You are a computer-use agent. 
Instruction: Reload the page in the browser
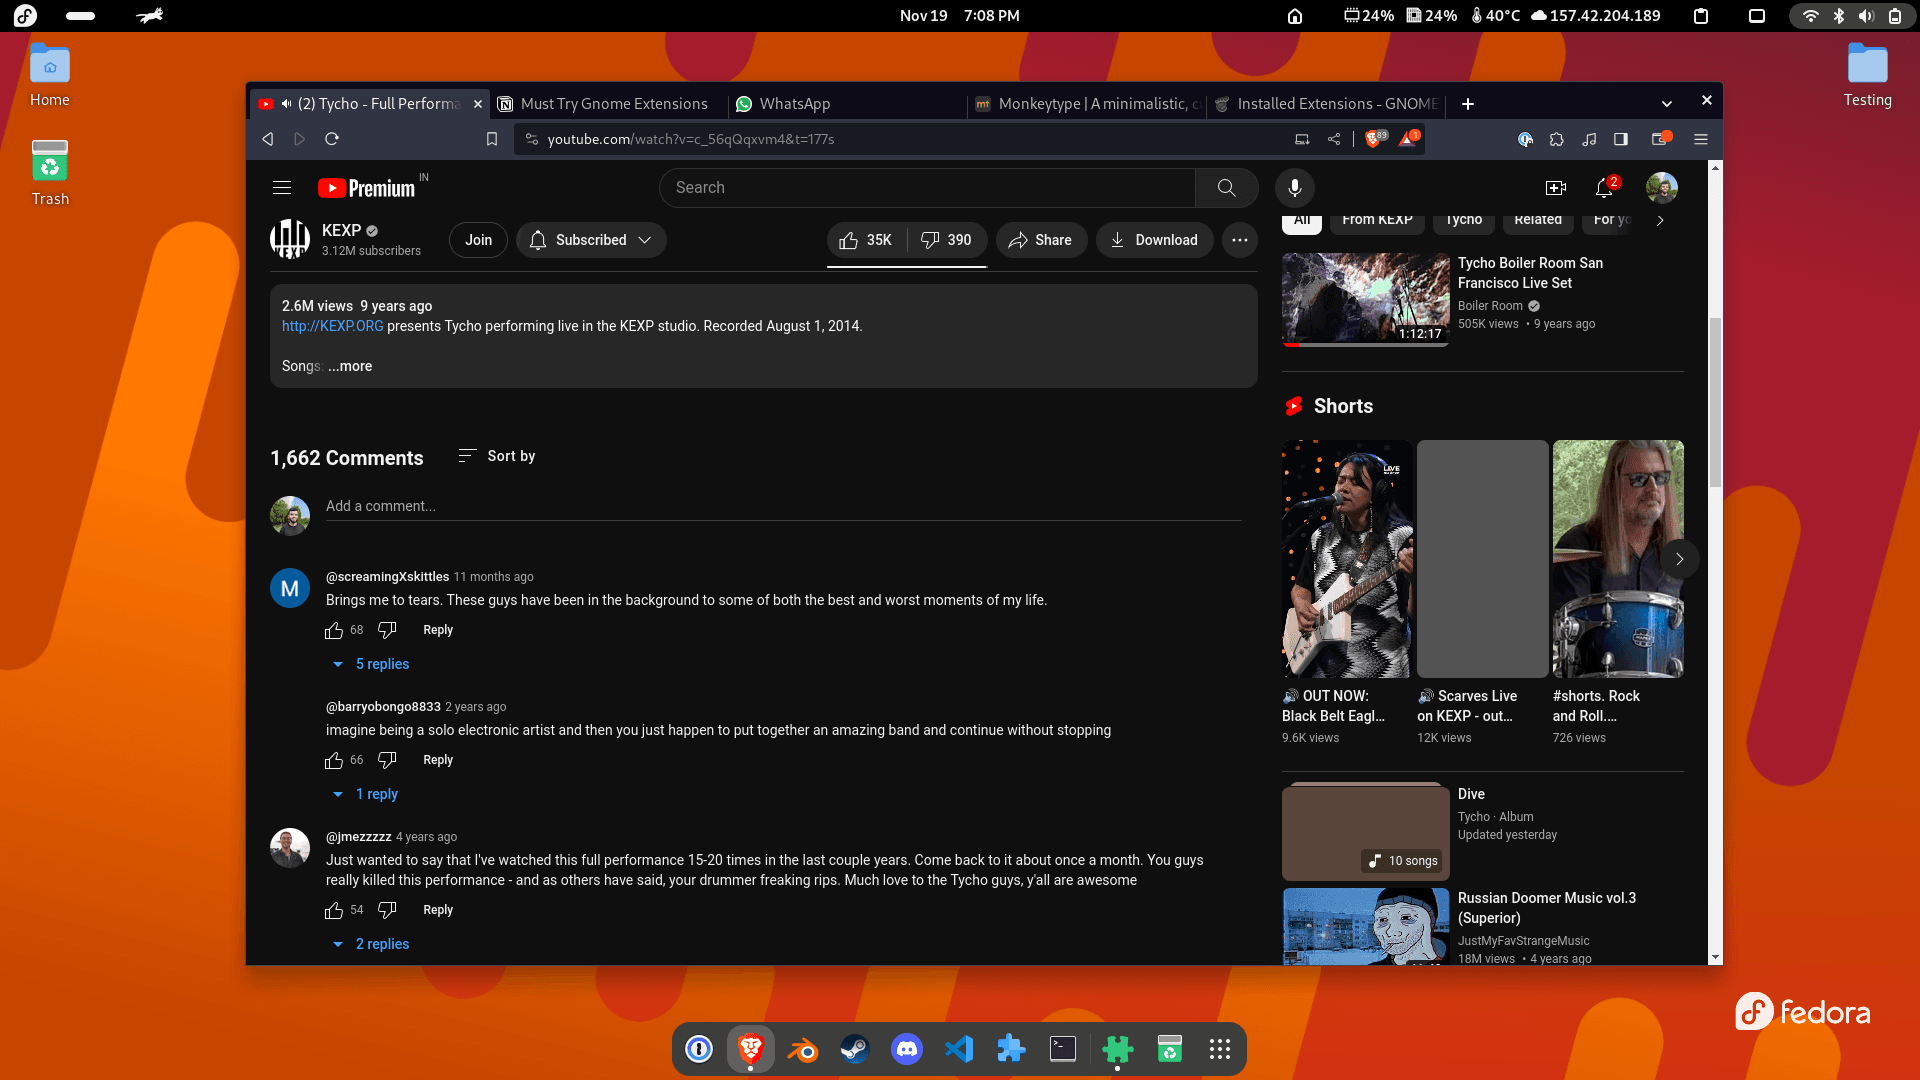coord(332,139)
